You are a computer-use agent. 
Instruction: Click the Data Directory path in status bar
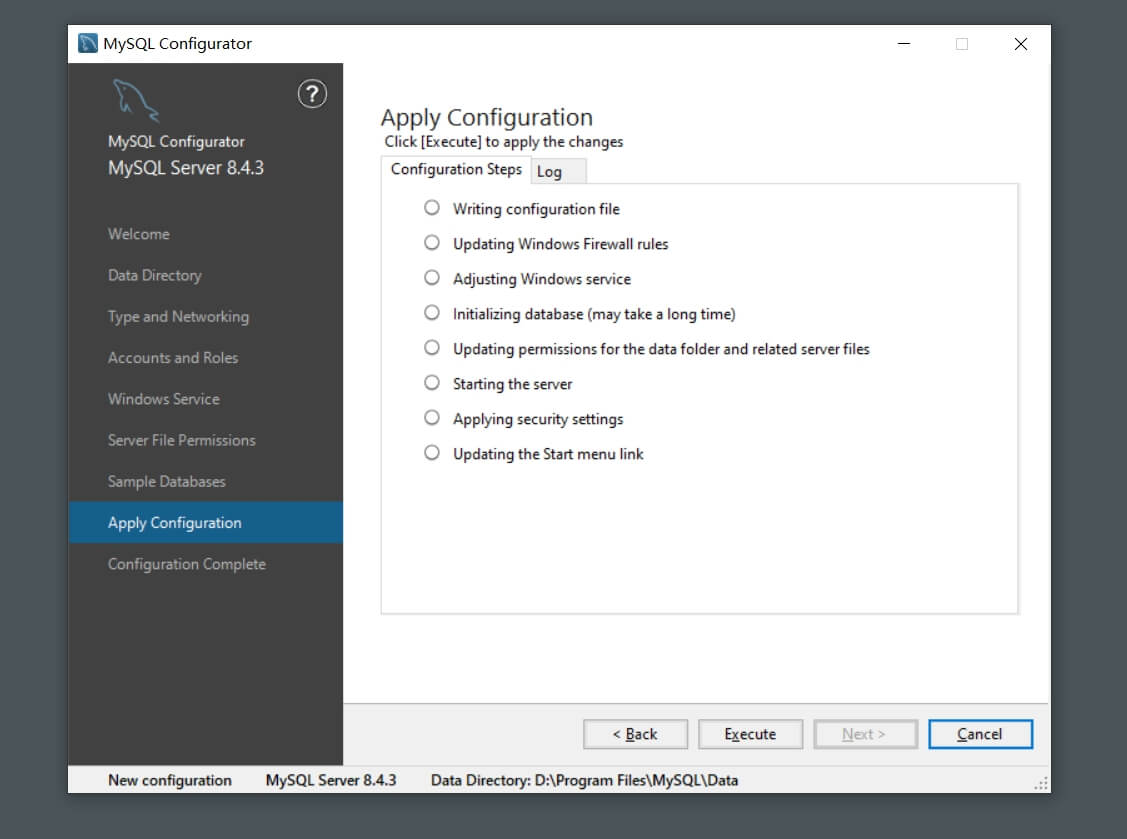[584, 780]
